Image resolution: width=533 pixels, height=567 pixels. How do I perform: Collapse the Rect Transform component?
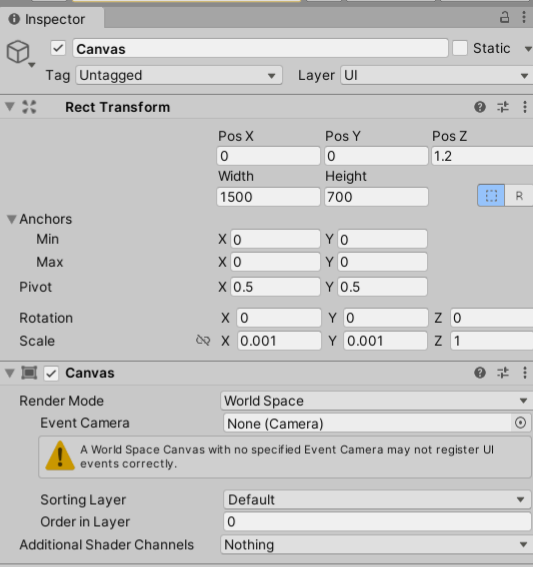tap(10, 107)
